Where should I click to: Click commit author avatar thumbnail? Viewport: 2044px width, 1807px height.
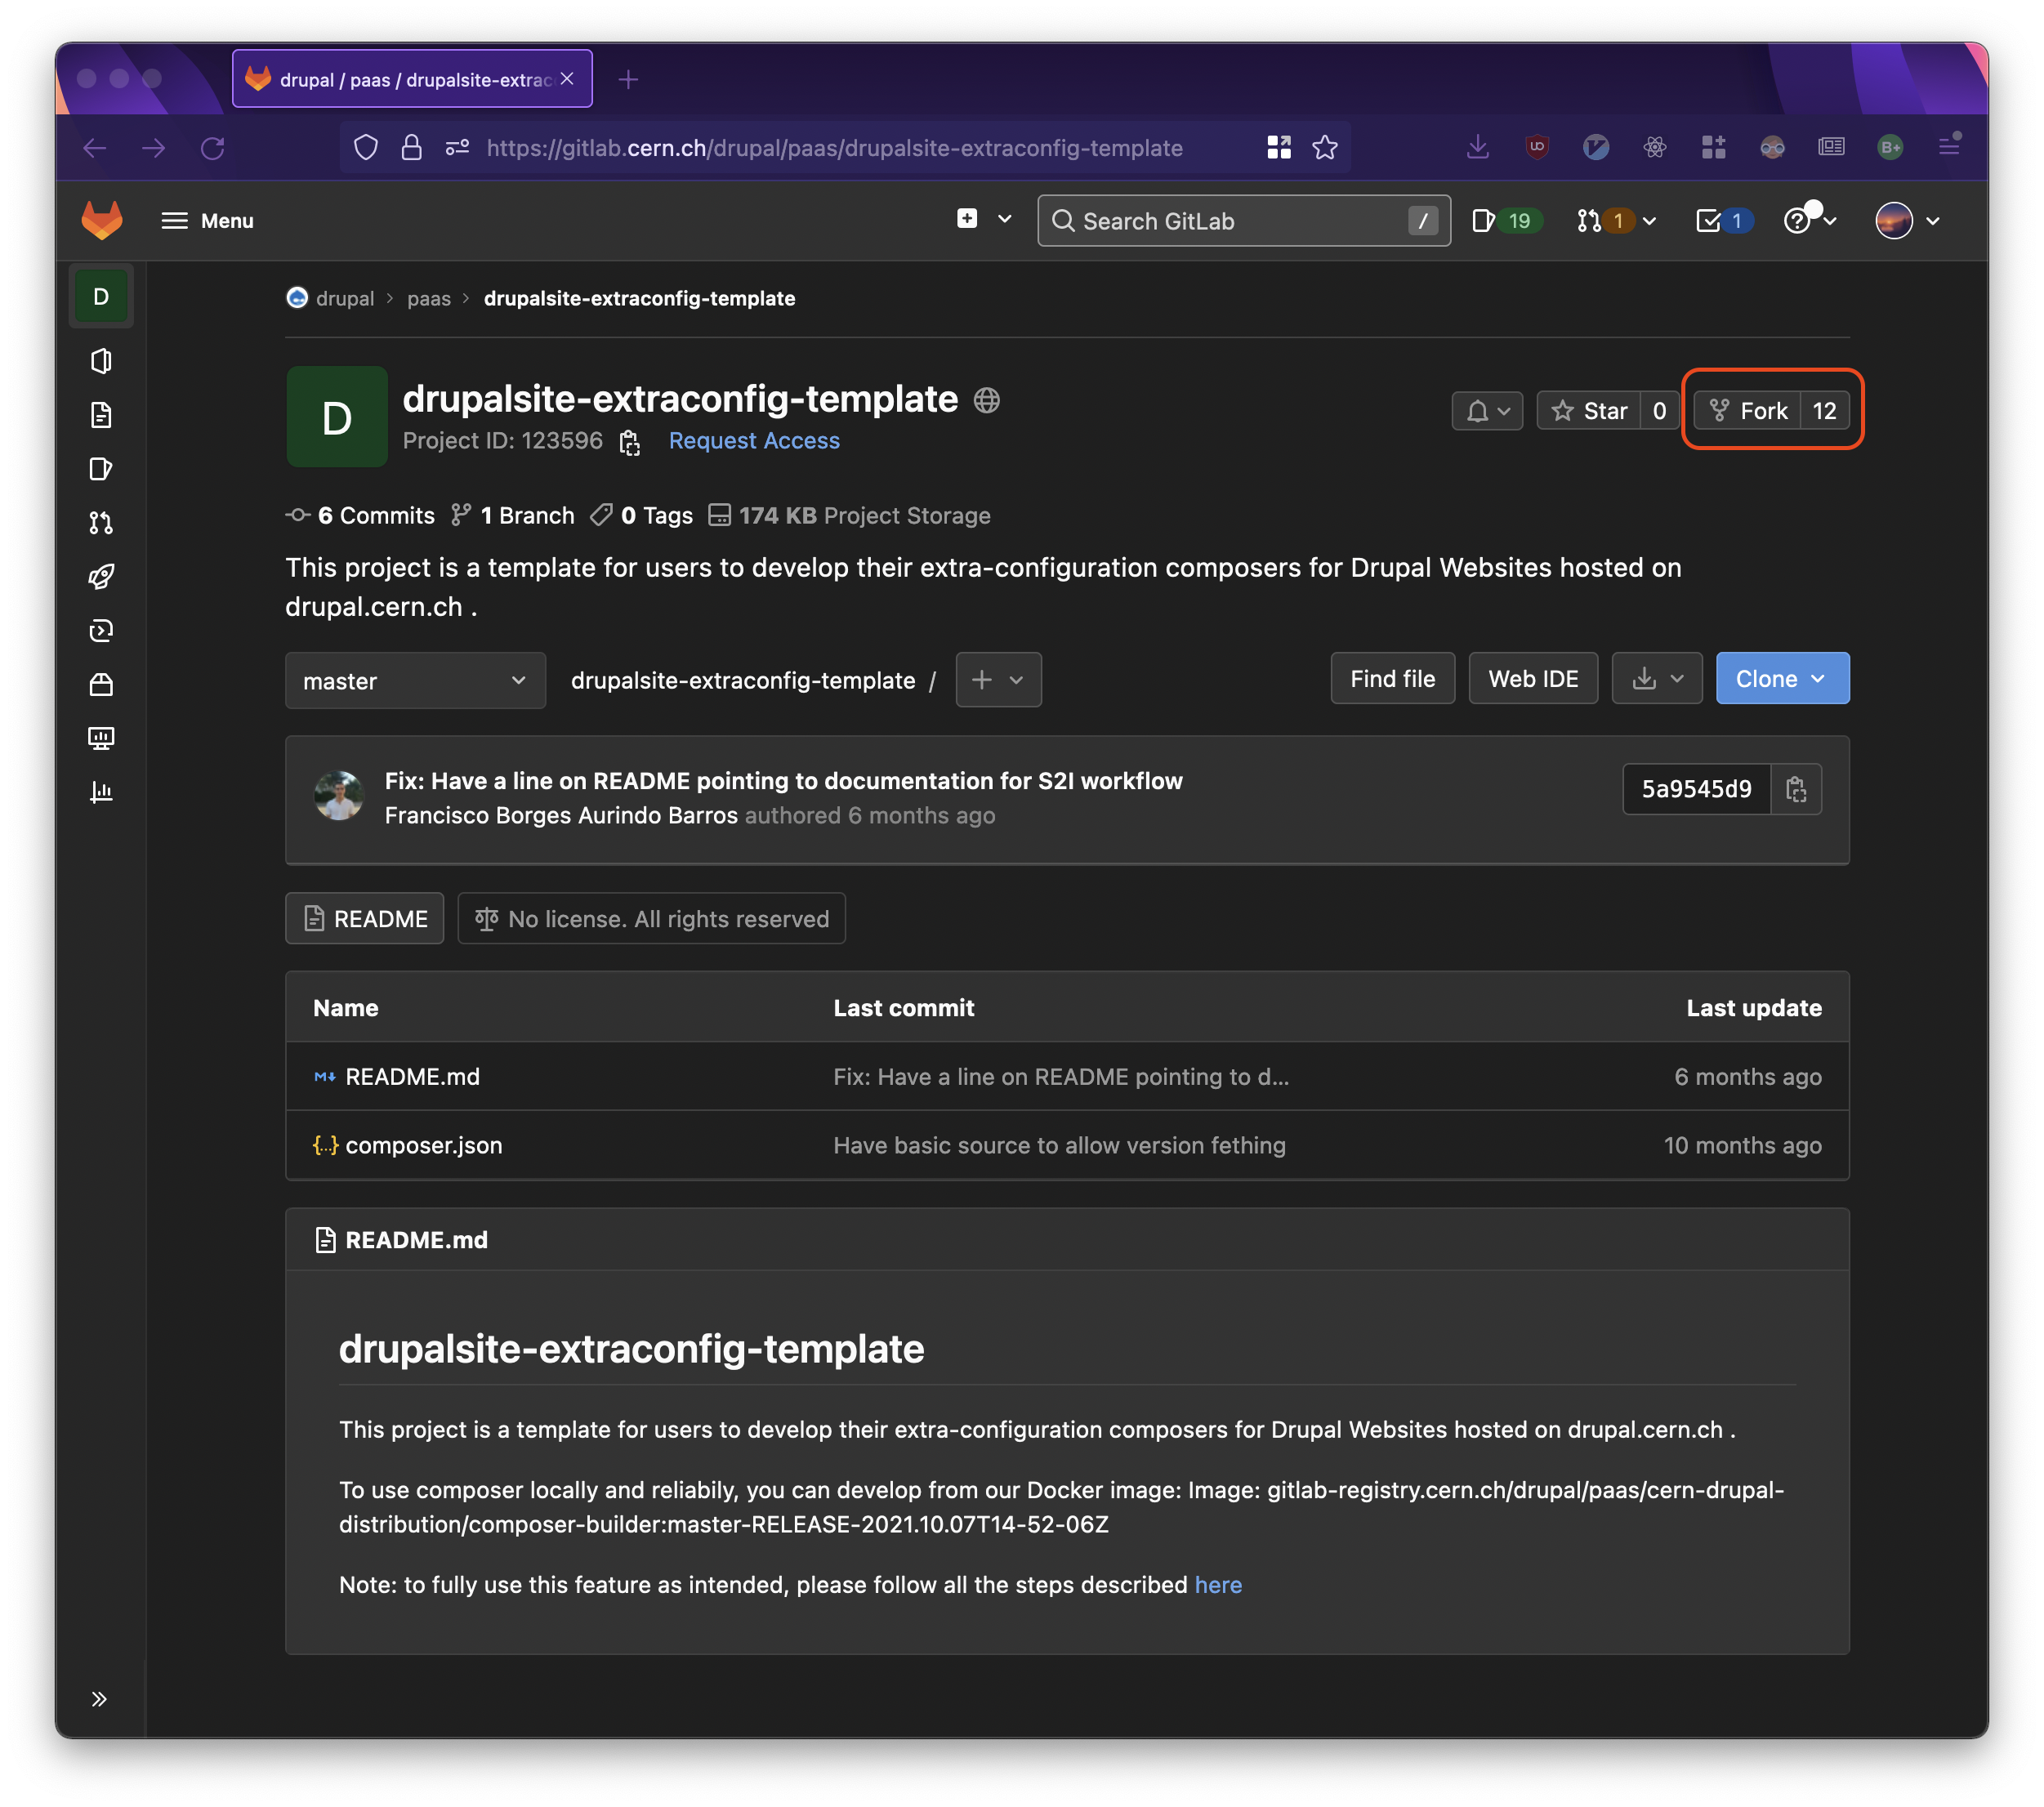coord(339,796)
